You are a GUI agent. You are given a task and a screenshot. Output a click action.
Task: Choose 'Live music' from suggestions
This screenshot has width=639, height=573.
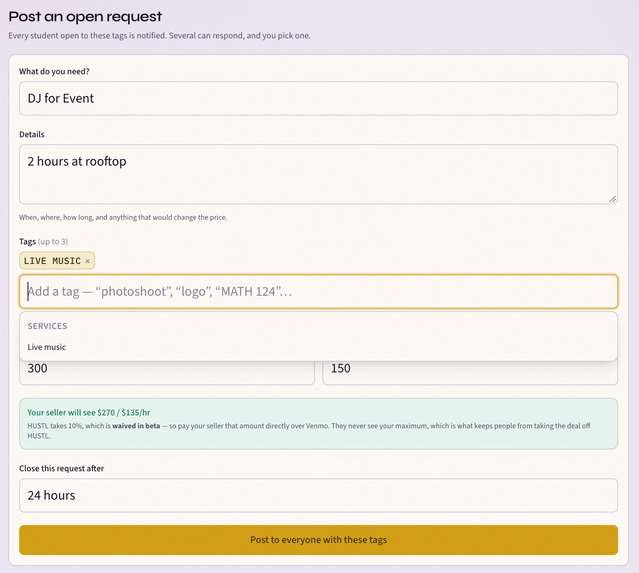[318, 347]
